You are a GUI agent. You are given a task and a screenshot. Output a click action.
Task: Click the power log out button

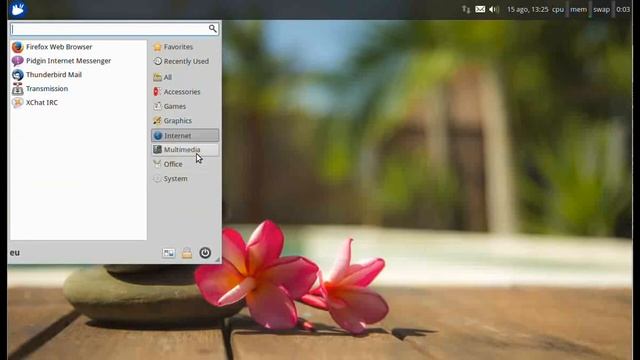pos(205,253)
